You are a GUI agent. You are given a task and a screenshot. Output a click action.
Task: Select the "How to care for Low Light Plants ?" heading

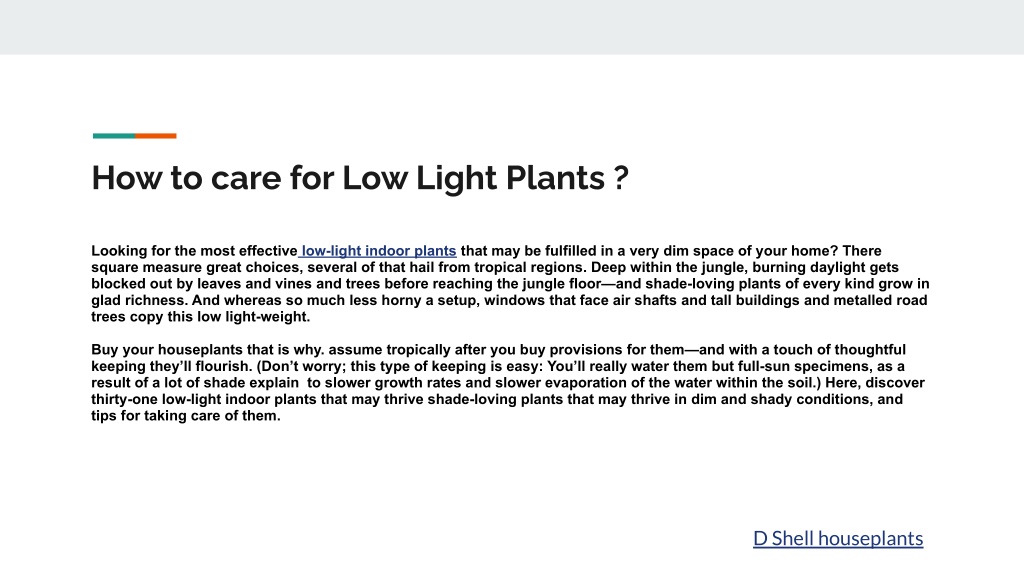tap(360, 178)
